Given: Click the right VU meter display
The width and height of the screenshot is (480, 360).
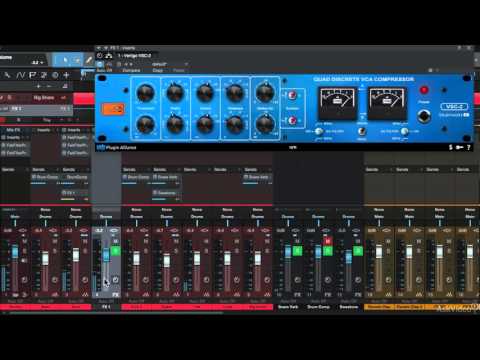Looking at the screenshot, I should click(x=387, y=103).
